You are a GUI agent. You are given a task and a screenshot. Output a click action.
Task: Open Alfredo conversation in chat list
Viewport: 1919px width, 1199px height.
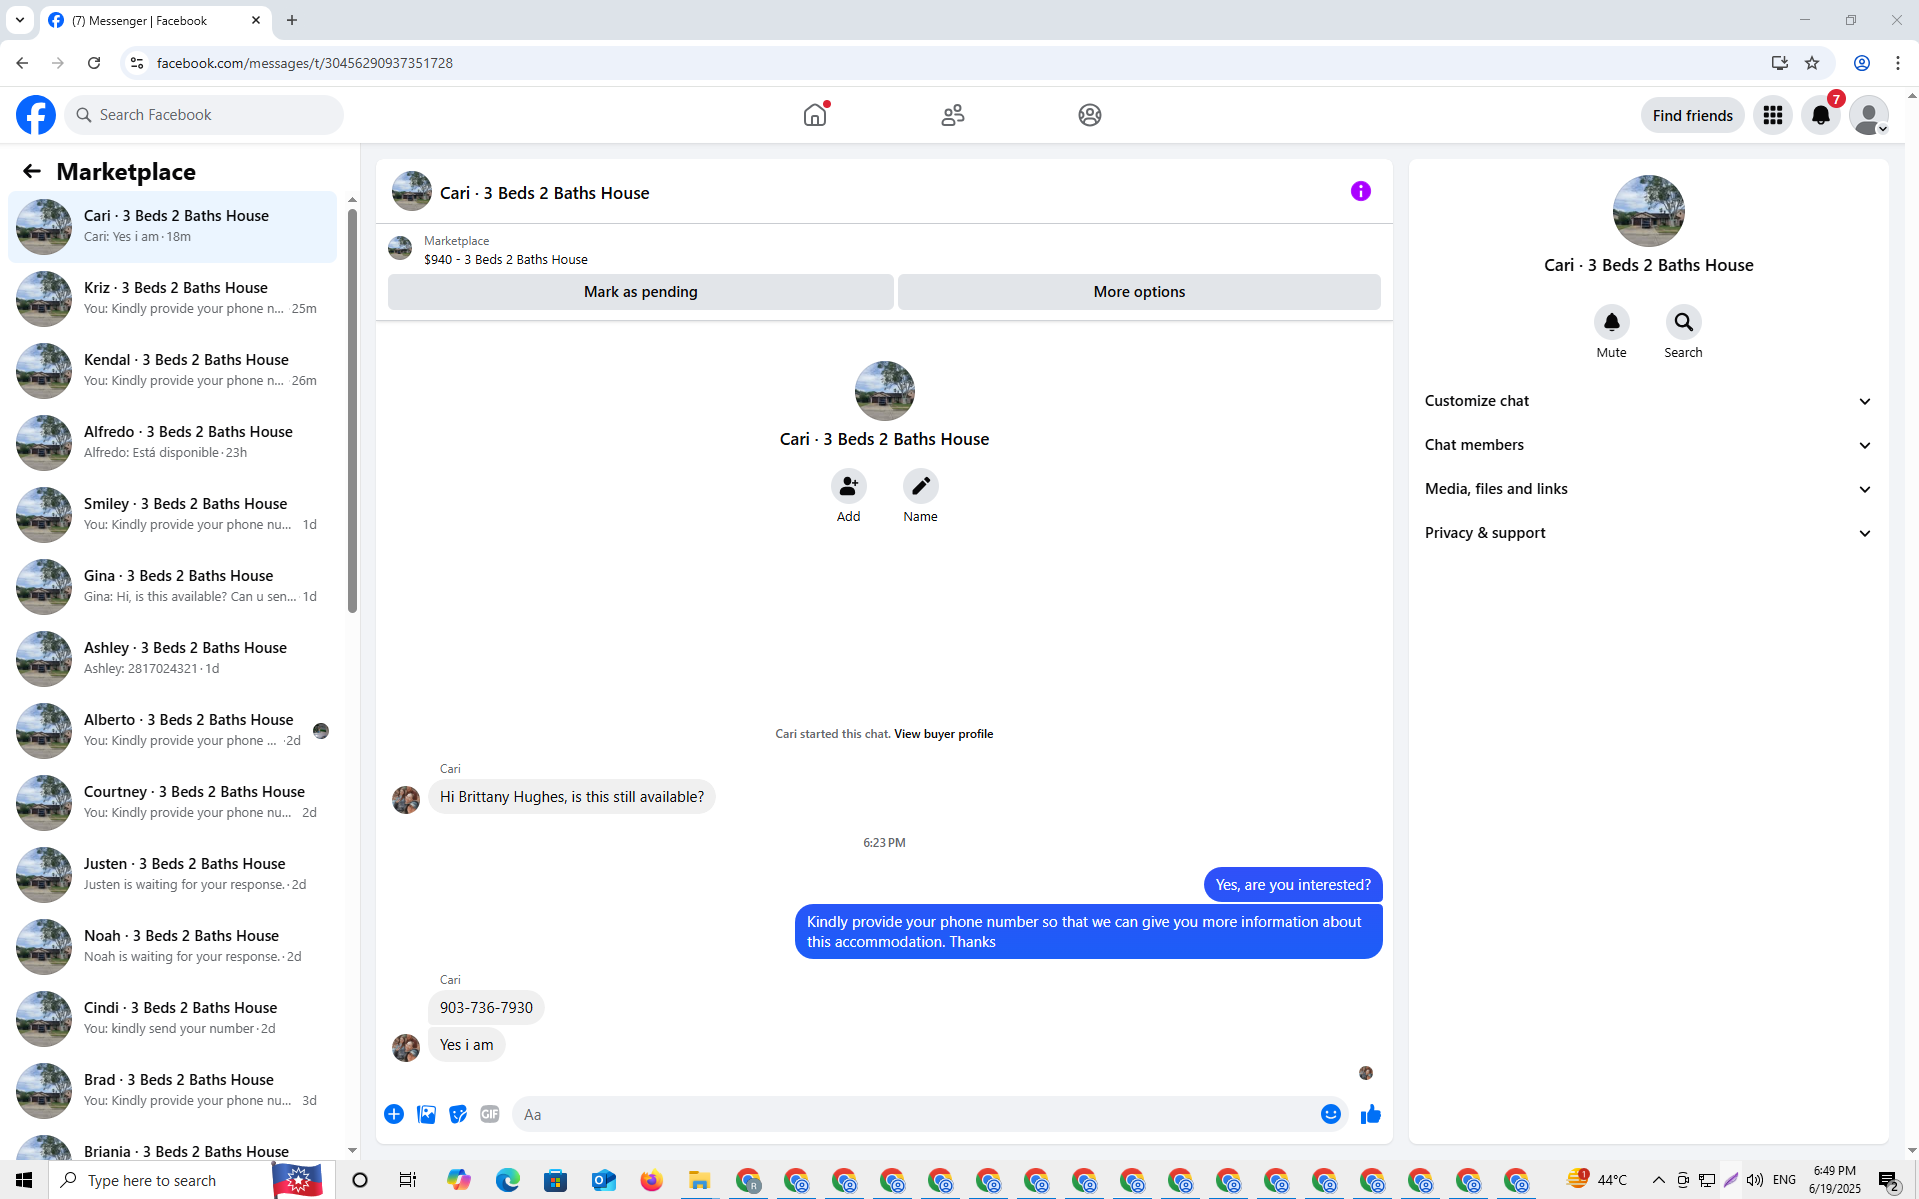point(172,442)
